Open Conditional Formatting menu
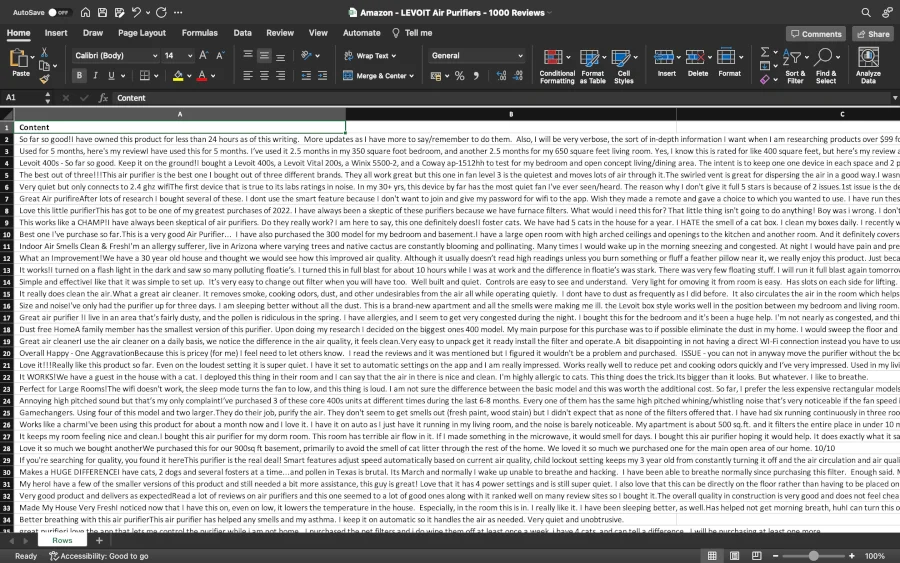This screenshot has width=900, height=563. pyautogui.click(x=557, y=66)
